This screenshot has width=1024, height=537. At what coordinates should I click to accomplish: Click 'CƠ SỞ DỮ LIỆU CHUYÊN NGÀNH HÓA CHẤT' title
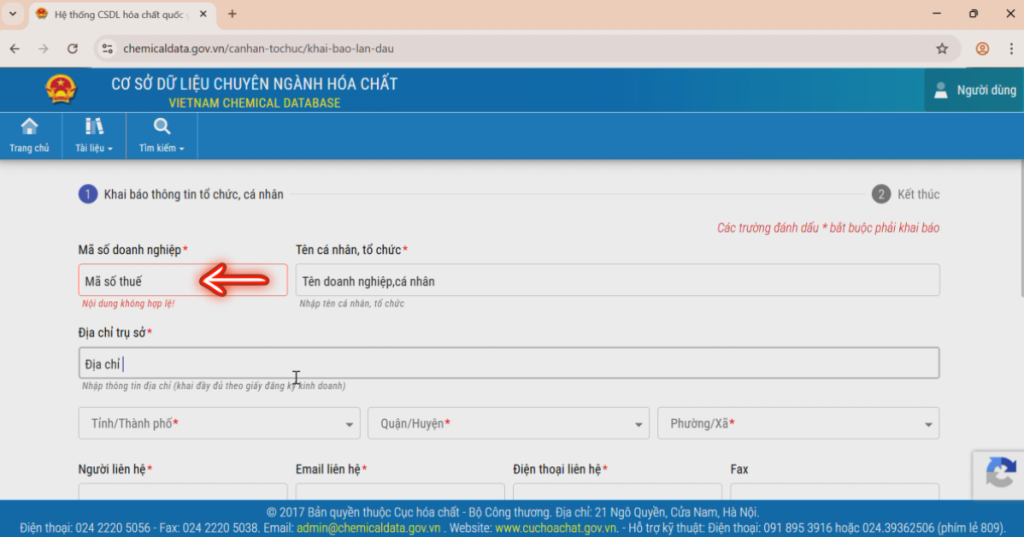(254, 84)
